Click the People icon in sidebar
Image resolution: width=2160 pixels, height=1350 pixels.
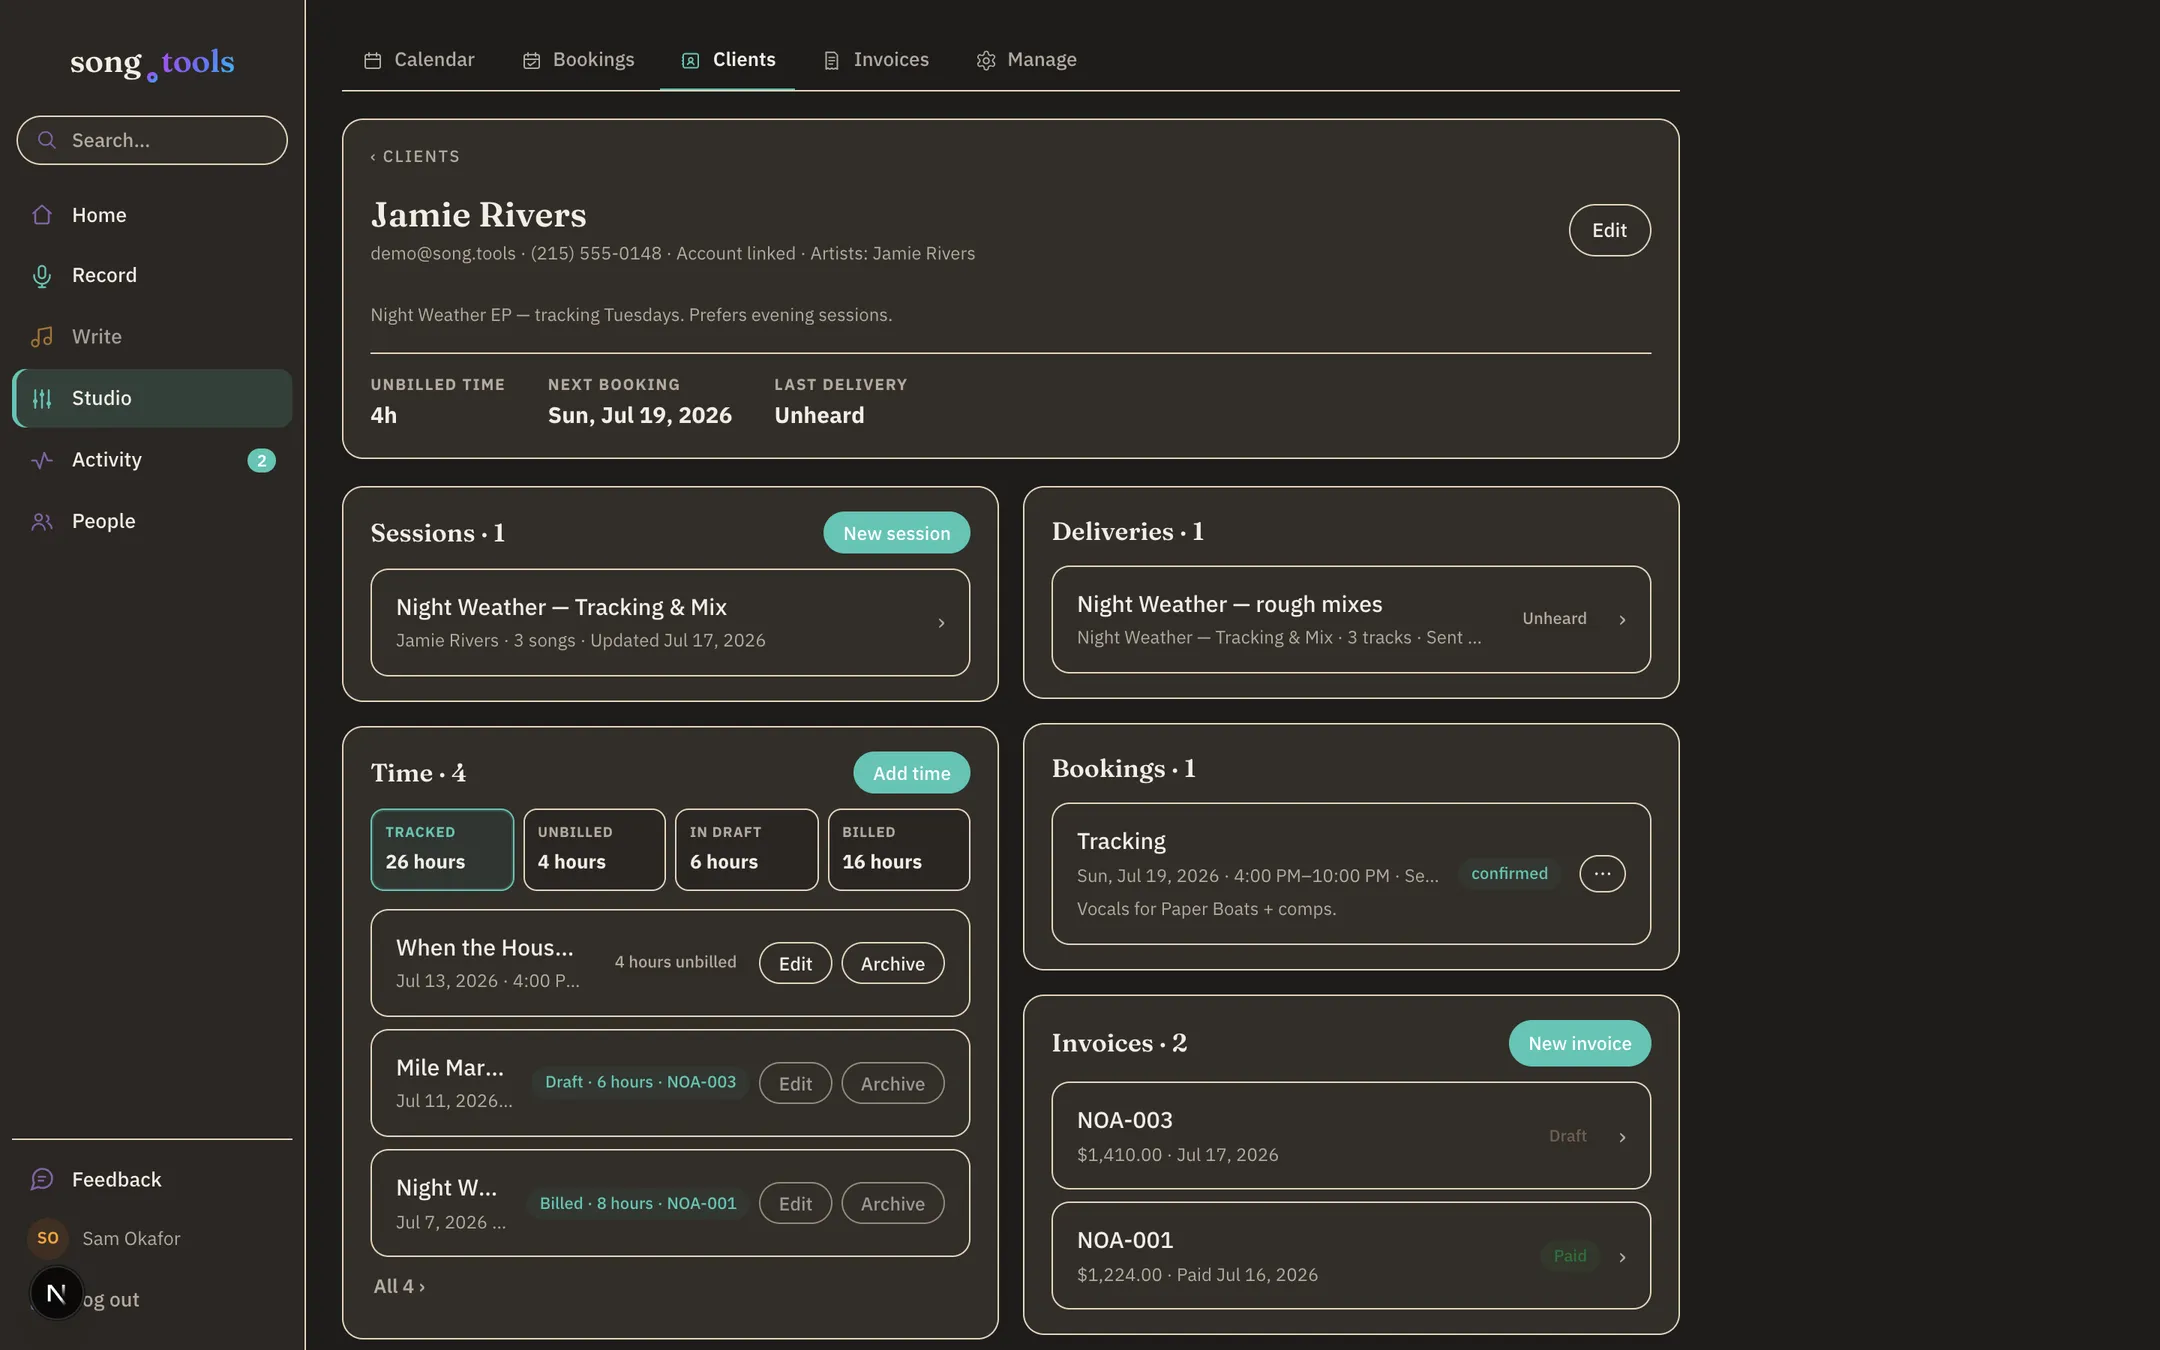pyautogui.click(x=42, y=521)
